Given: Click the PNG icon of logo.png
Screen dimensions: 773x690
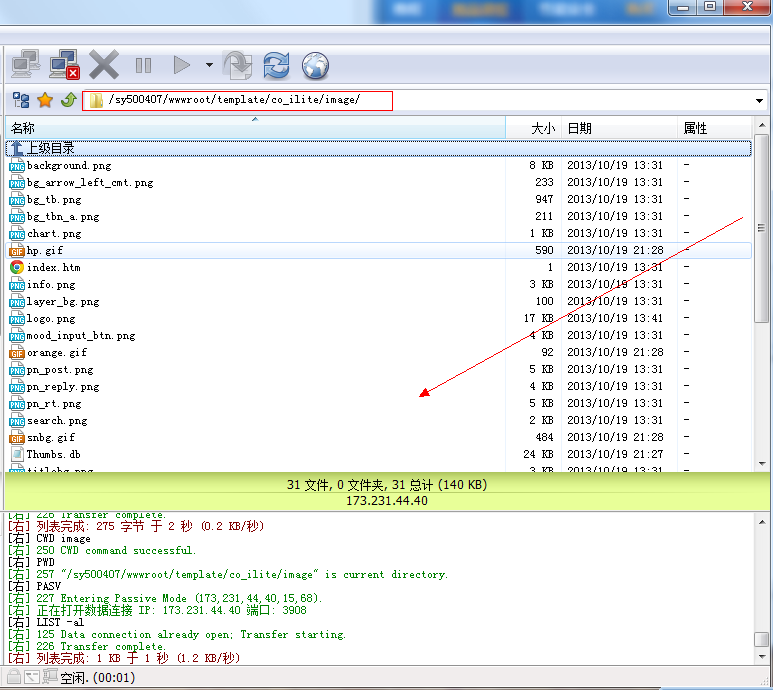Looking at the screenshot, I should pyautogui.click(x=17, y=319).
